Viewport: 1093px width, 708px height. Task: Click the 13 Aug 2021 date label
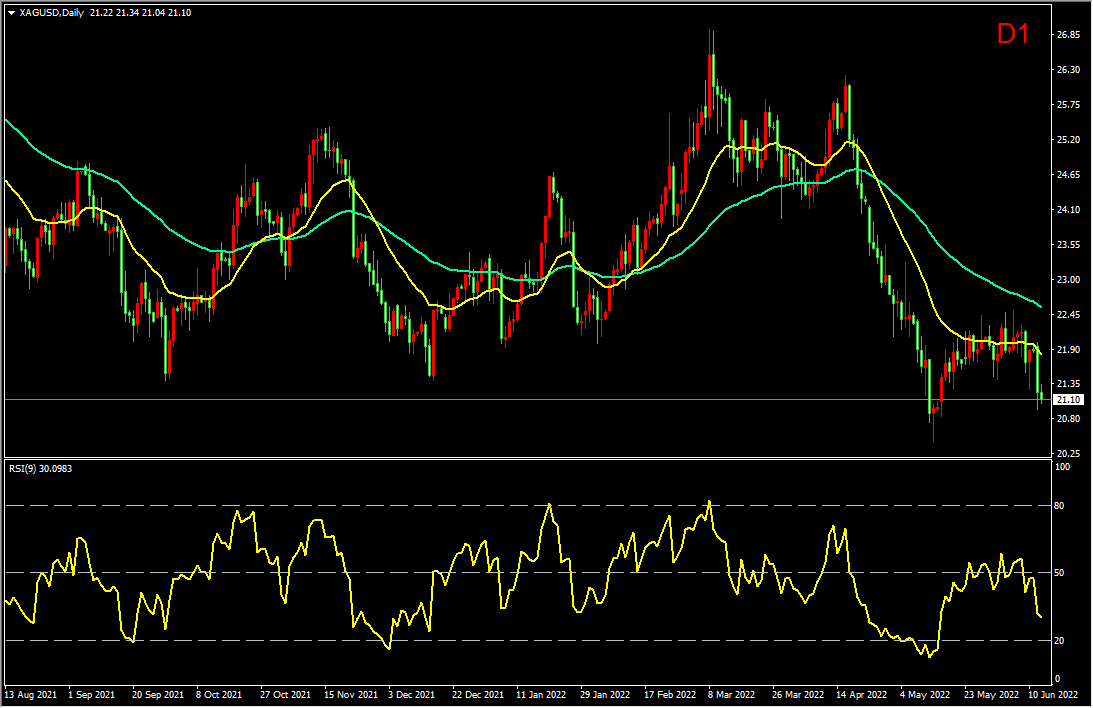pos(31,695)
